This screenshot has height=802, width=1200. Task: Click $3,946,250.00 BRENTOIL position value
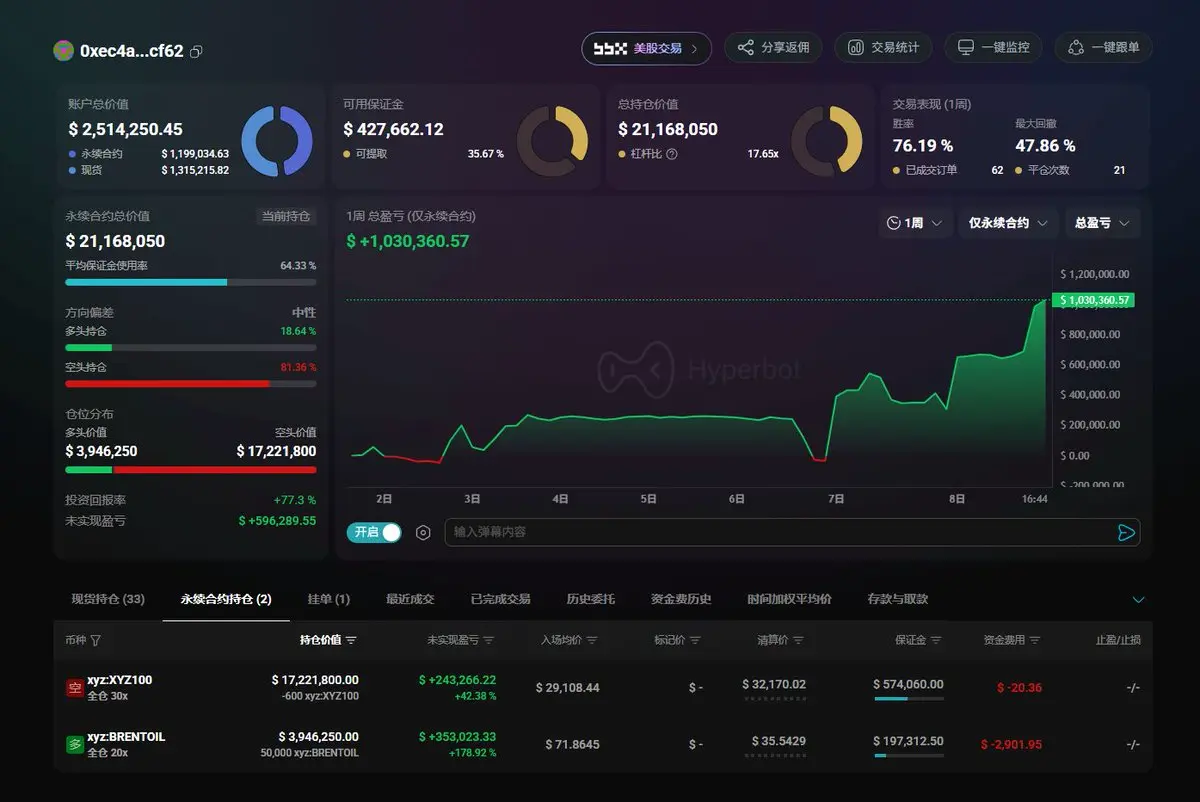coord(318,737)
